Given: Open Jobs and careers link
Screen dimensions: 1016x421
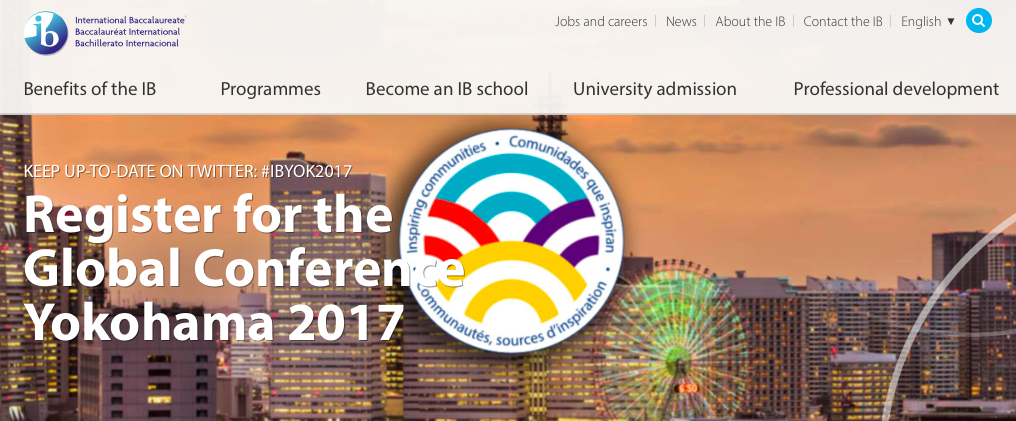Looking at the screenshot, I should (x=601, y=21).
